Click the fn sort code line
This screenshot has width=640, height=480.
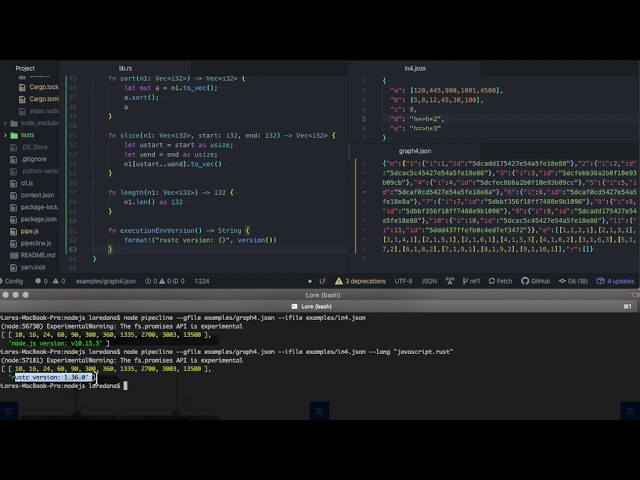pos(177,78)
